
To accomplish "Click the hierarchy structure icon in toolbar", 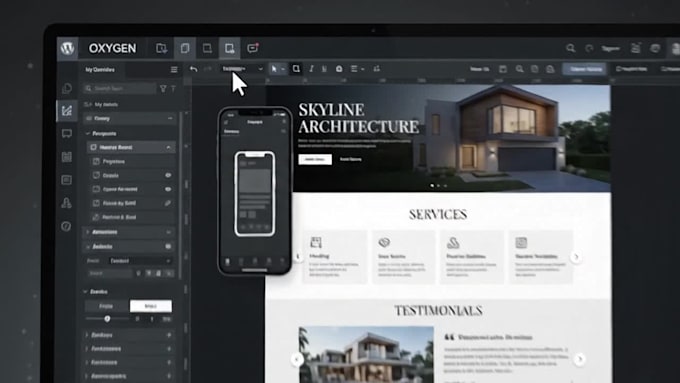I will tap(376, 69).
